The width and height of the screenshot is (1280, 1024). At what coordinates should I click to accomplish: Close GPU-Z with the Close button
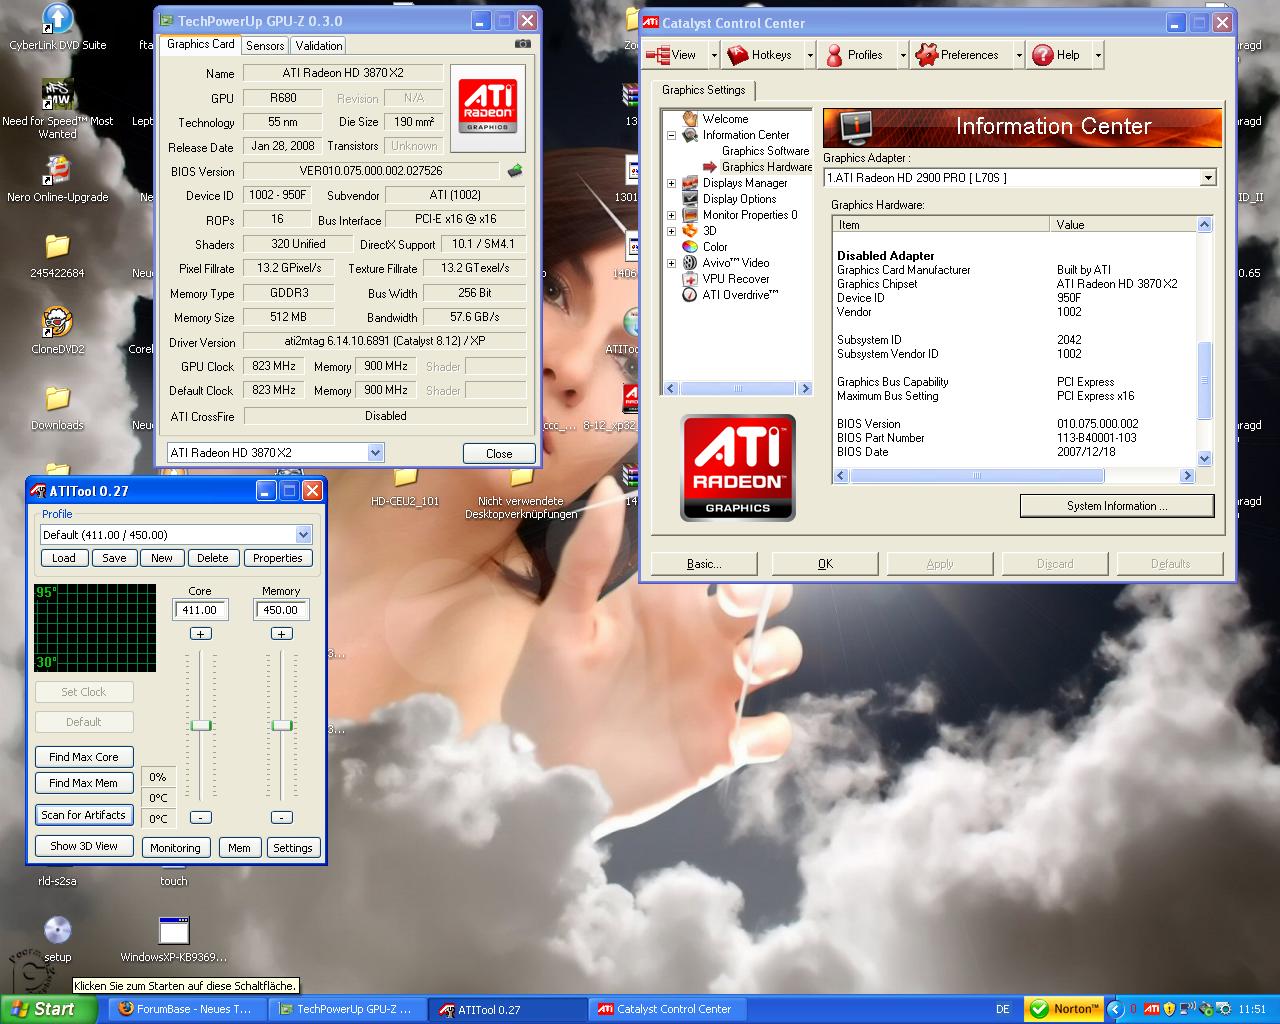click(x=499, y=453)
